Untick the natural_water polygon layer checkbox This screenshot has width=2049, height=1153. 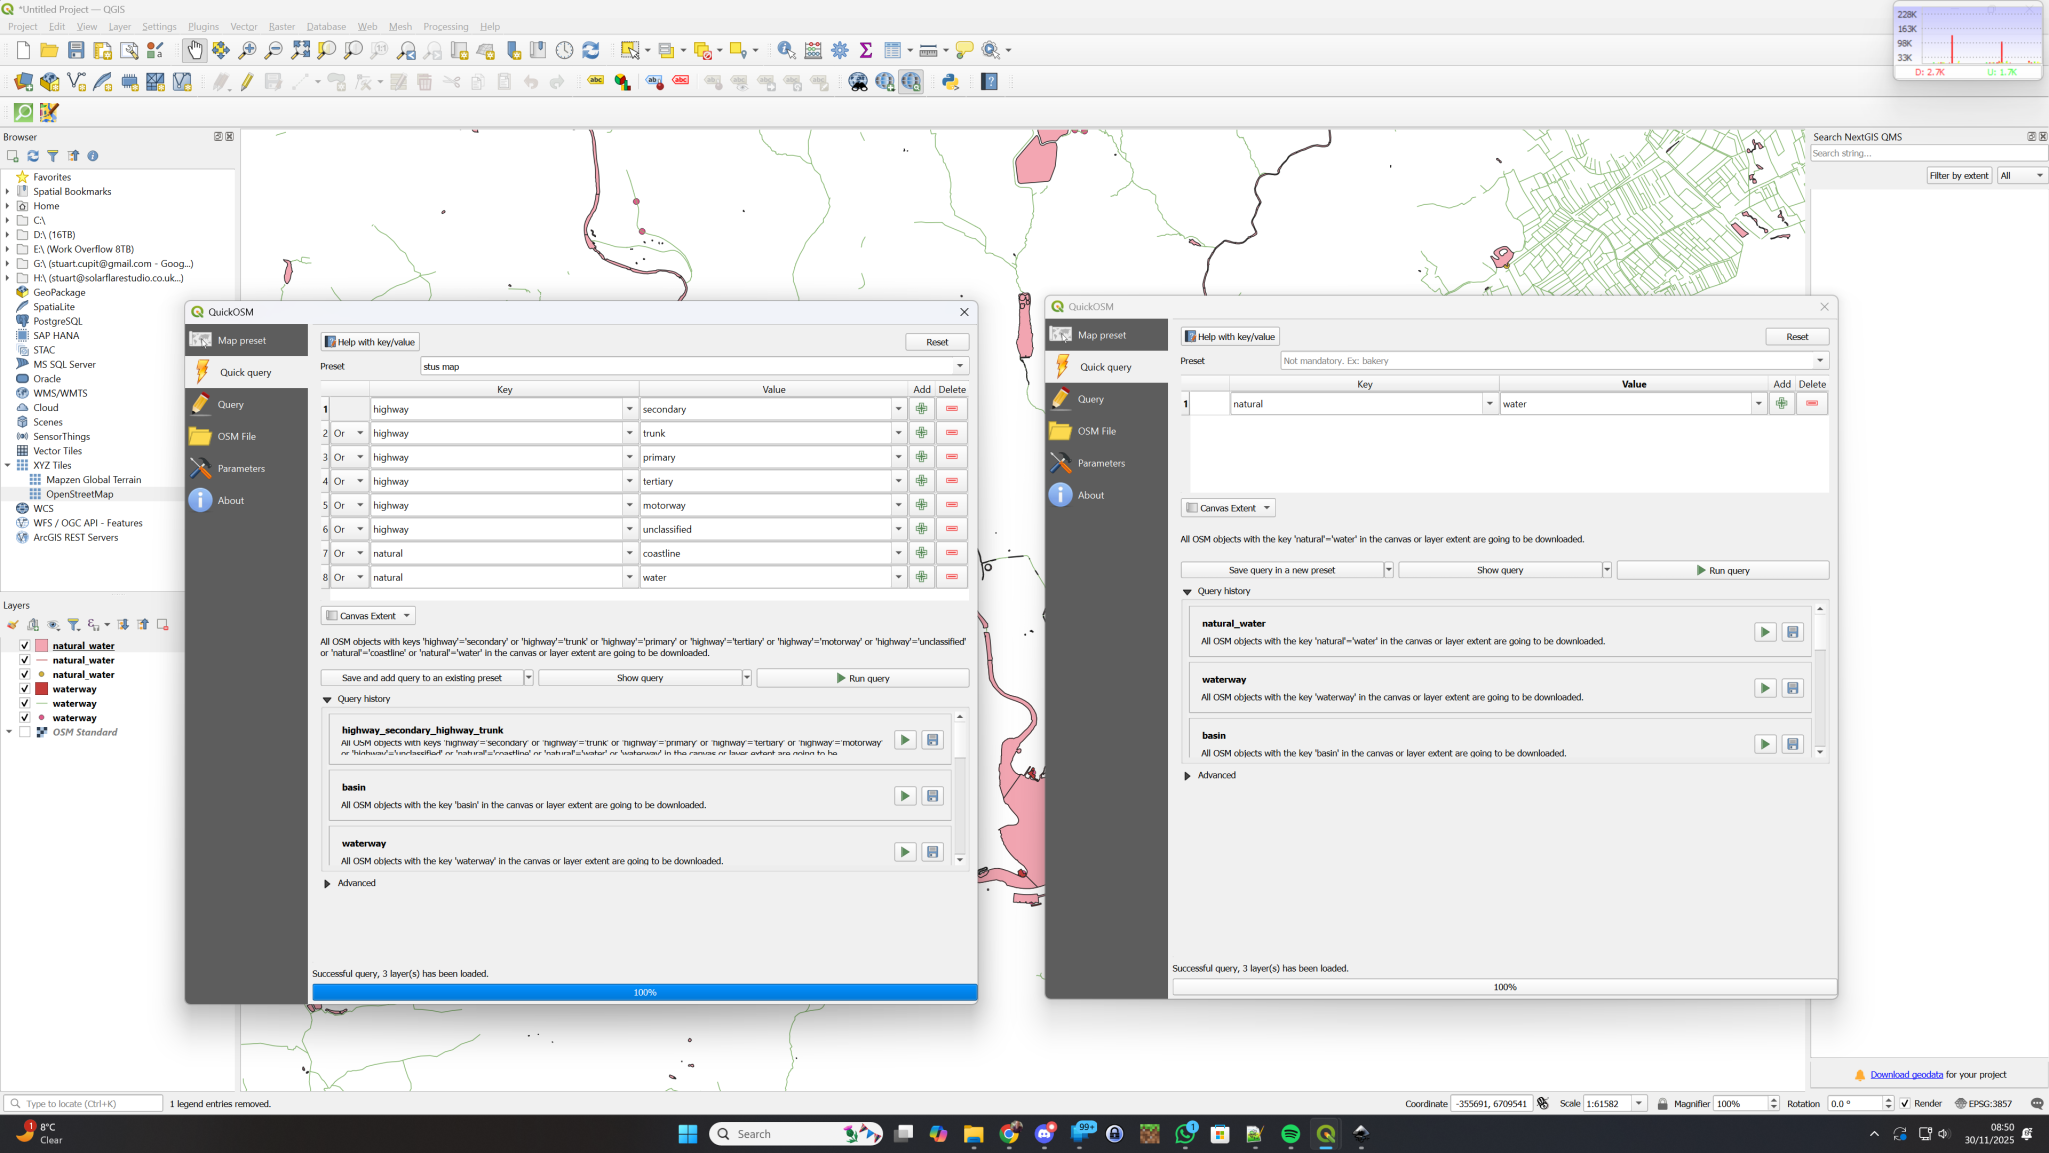coord(25,646)
